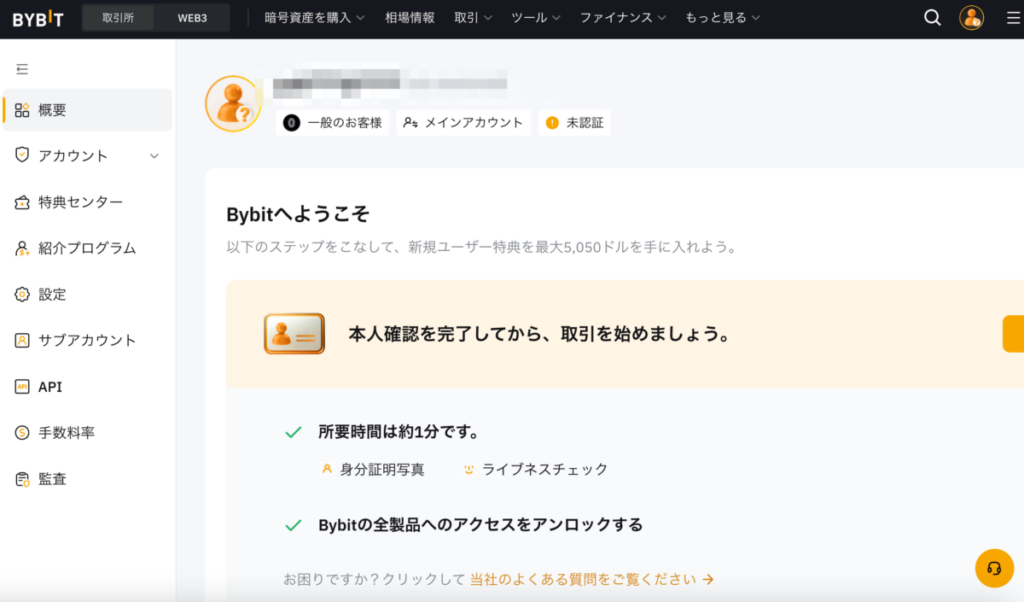Open the profile avatar in top bar
Viewport: 1024px width, 602px height.
[x=971, y=18]
